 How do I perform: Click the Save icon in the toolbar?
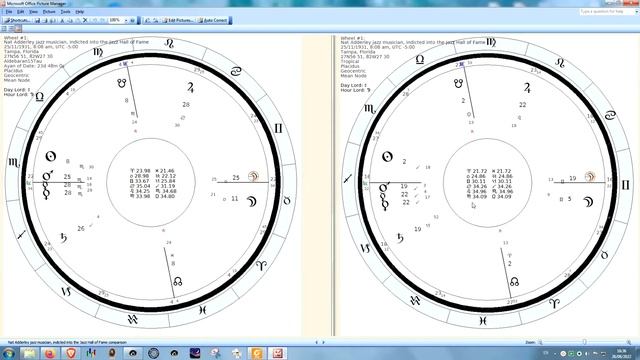click(37, 20)
